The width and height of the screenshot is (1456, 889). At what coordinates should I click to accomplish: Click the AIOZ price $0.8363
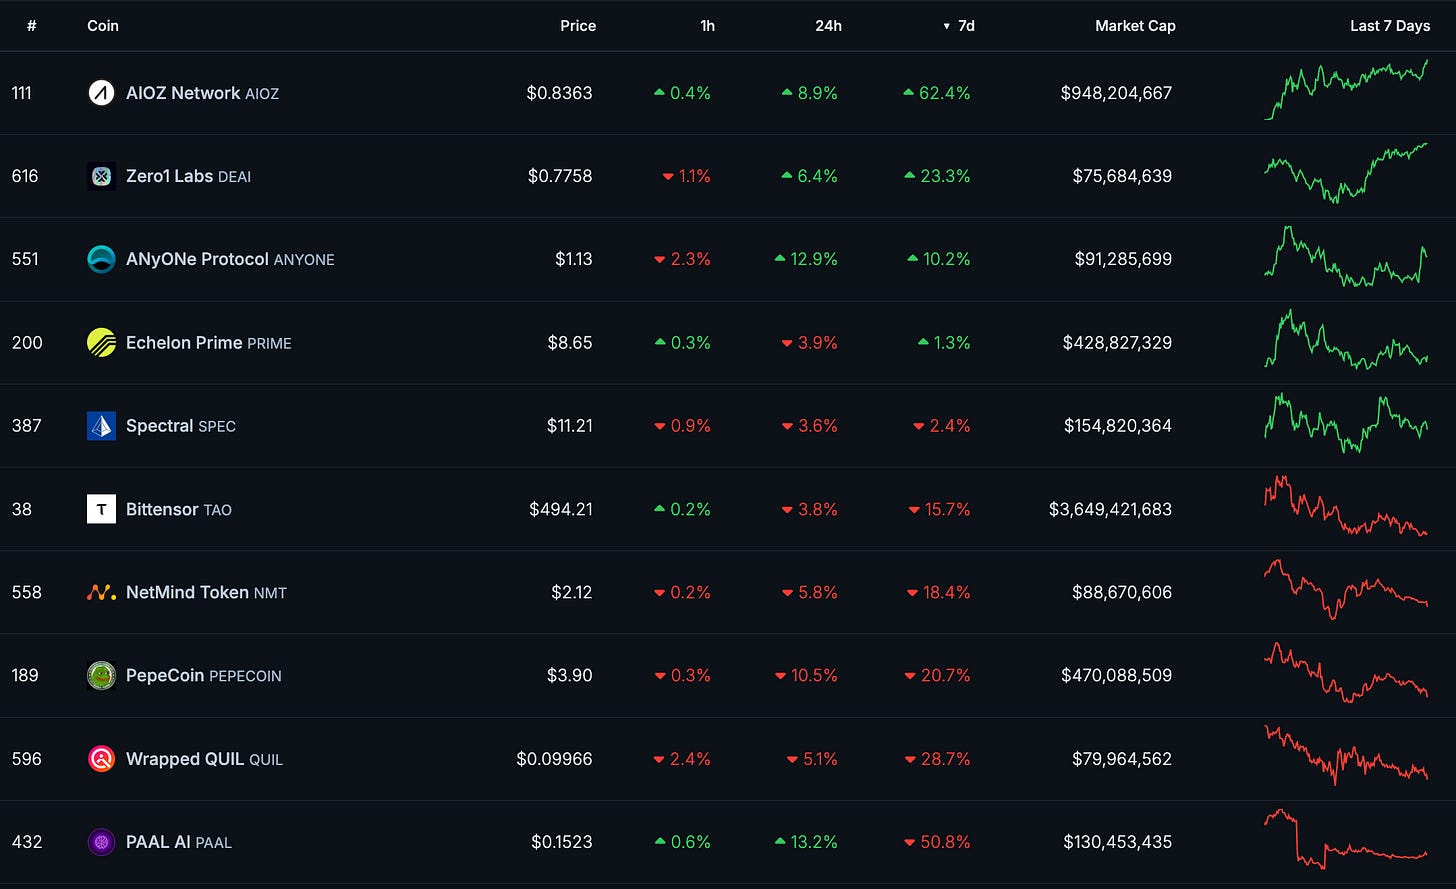click(x=559, y=93)
